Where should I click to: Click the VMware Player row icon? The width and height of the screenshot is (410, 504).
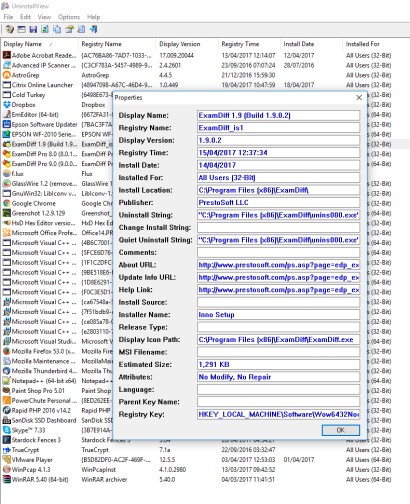[6, 460]
